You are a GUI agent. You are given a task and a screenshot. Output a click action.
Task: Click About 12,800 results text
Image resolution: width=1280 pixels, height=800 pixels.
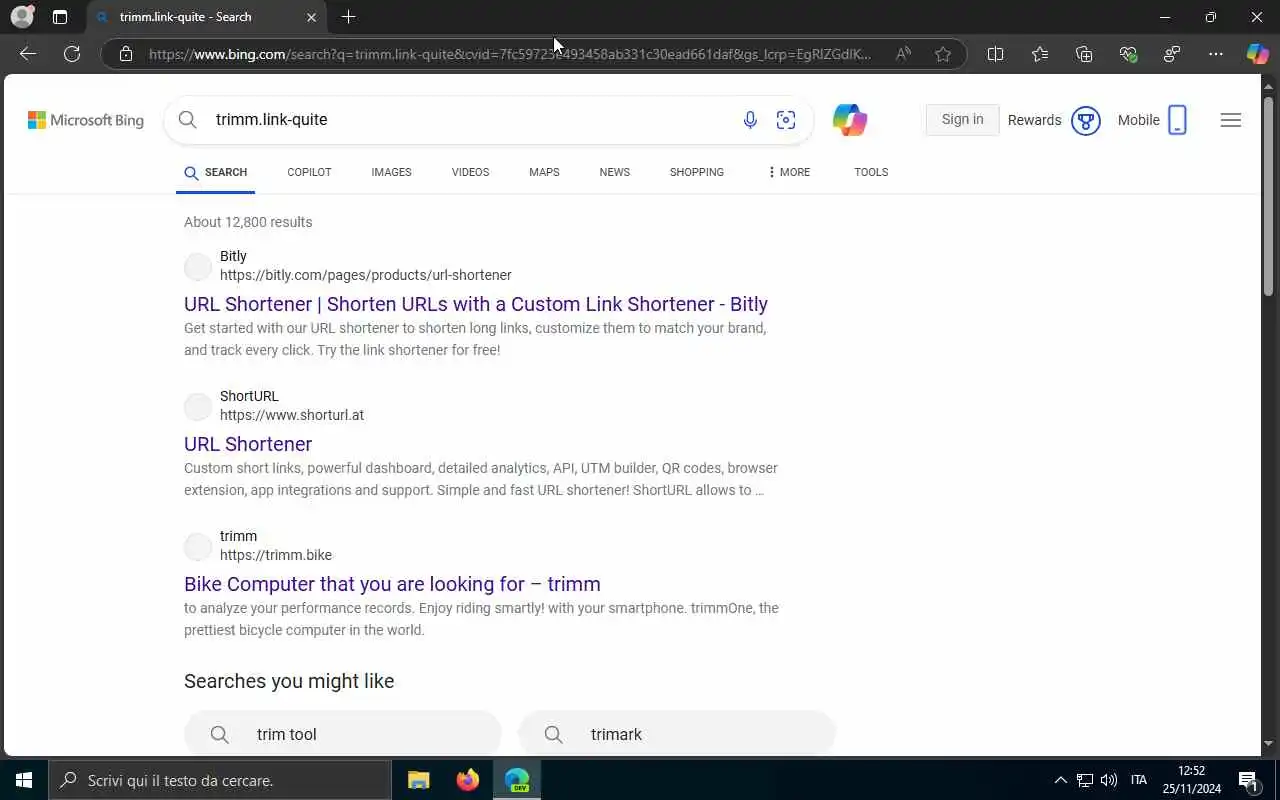click(x=248, y=222)
